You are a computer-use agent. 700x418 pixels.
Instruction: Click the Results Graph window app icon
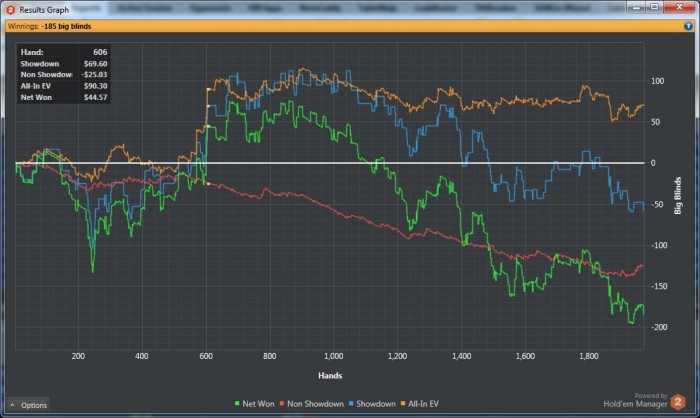click(11, 9)
